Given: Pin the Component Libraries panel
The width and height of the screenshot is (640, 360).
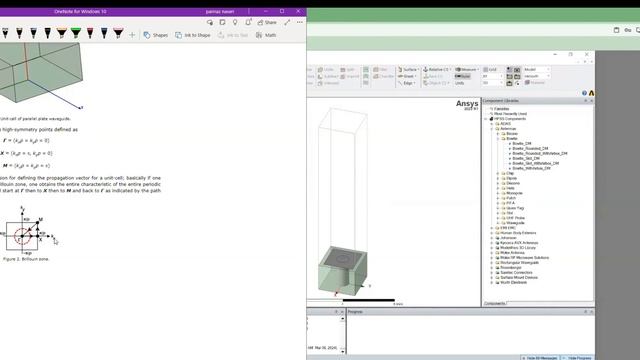Looking at the screenshot, I should (x=585, y=101).
